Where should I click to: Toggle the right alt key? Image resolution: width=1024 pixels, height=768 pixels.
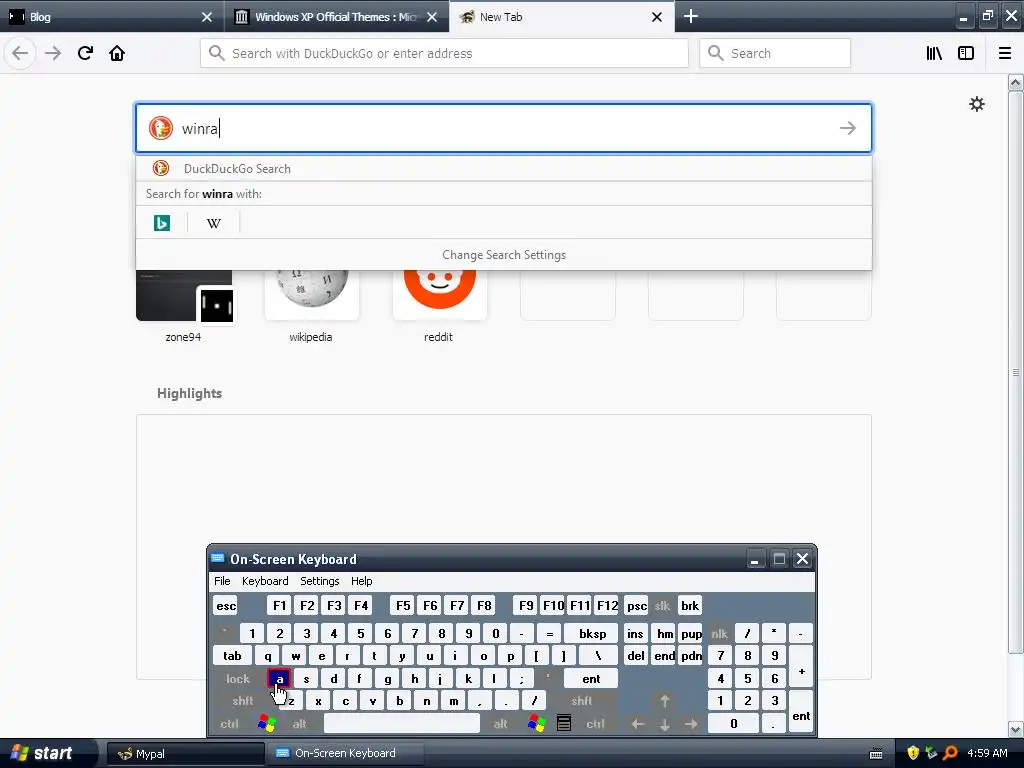501,724
